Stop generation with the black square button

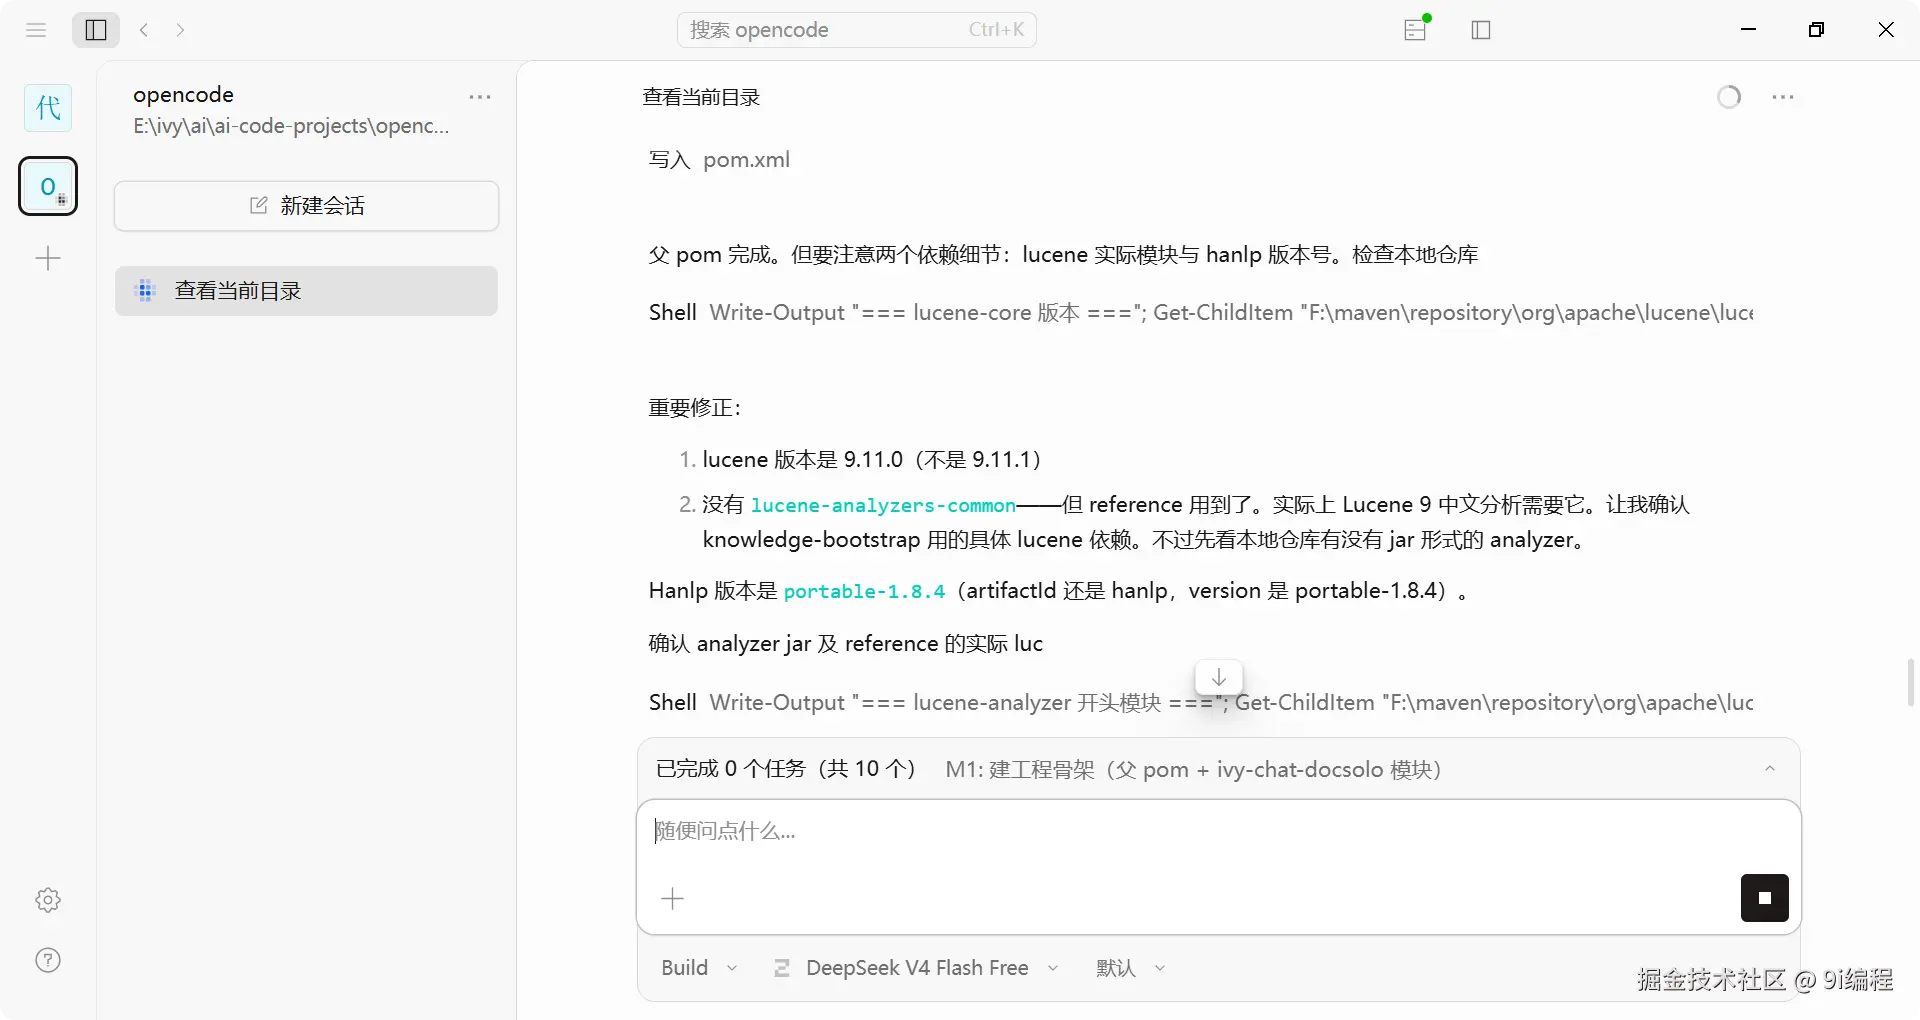1765,898
